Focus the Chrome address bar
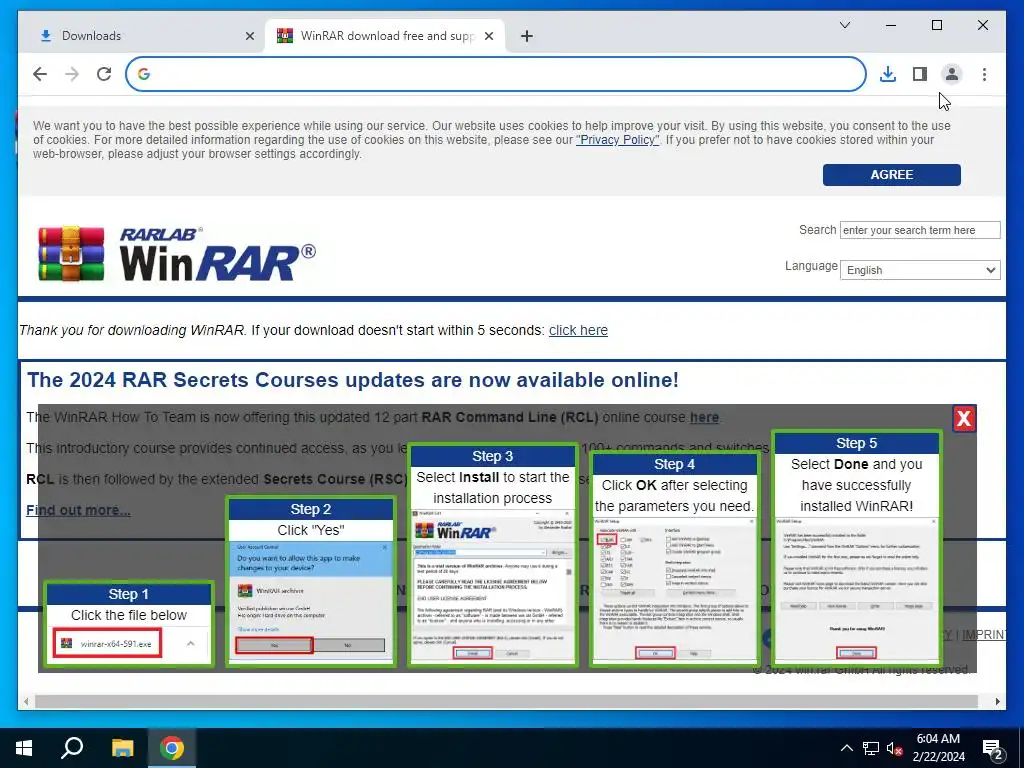 [496, 74]
